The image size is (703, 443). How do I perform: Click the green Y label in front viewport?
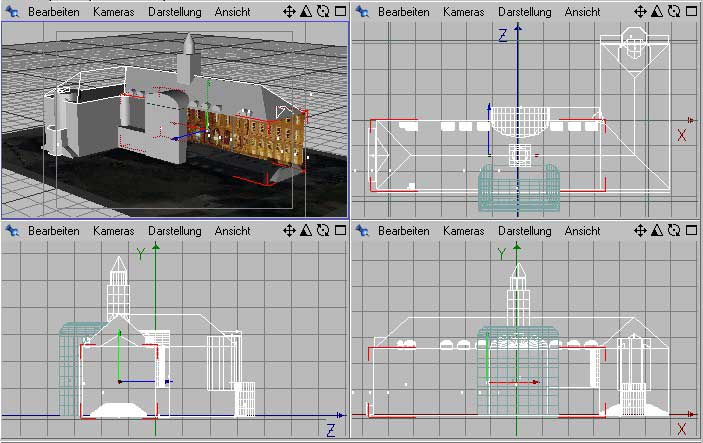(502, 255)
